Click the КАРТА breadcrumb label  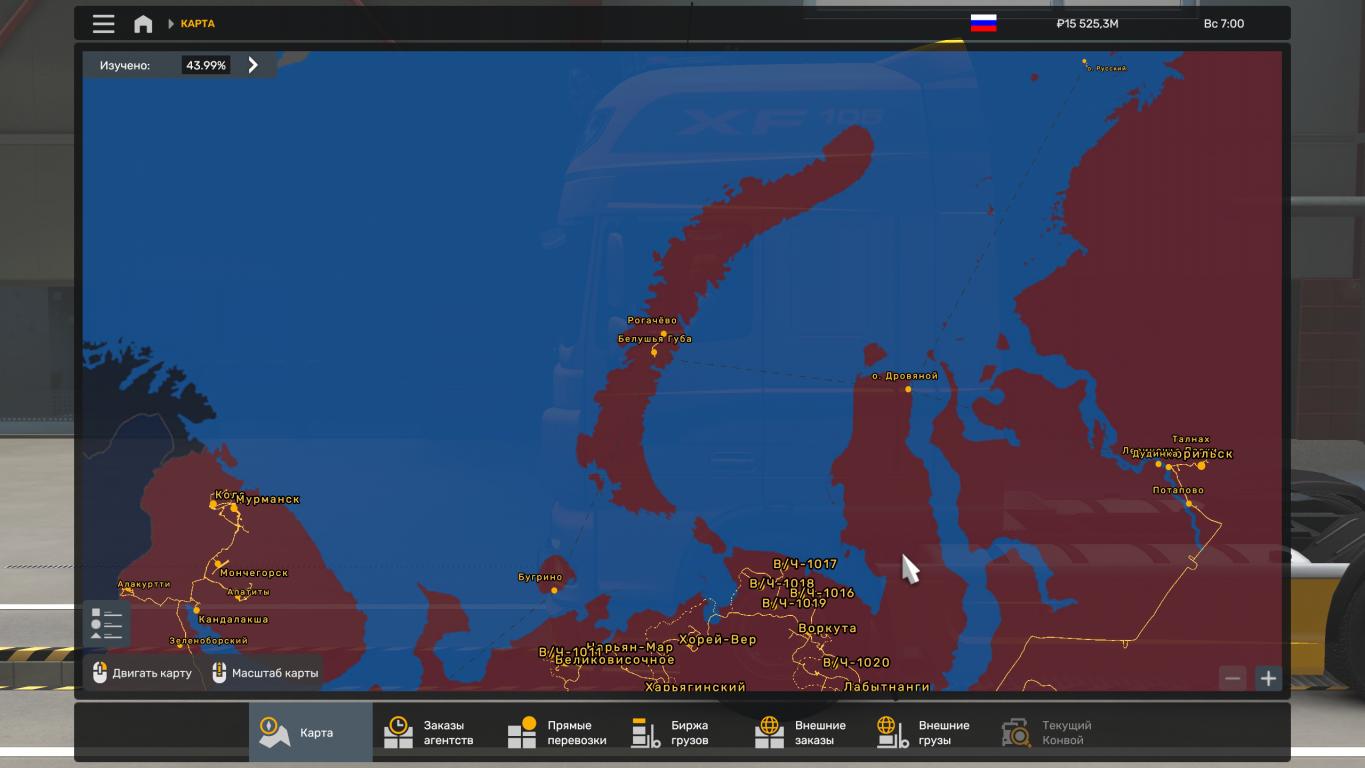[x=197, y=24]
